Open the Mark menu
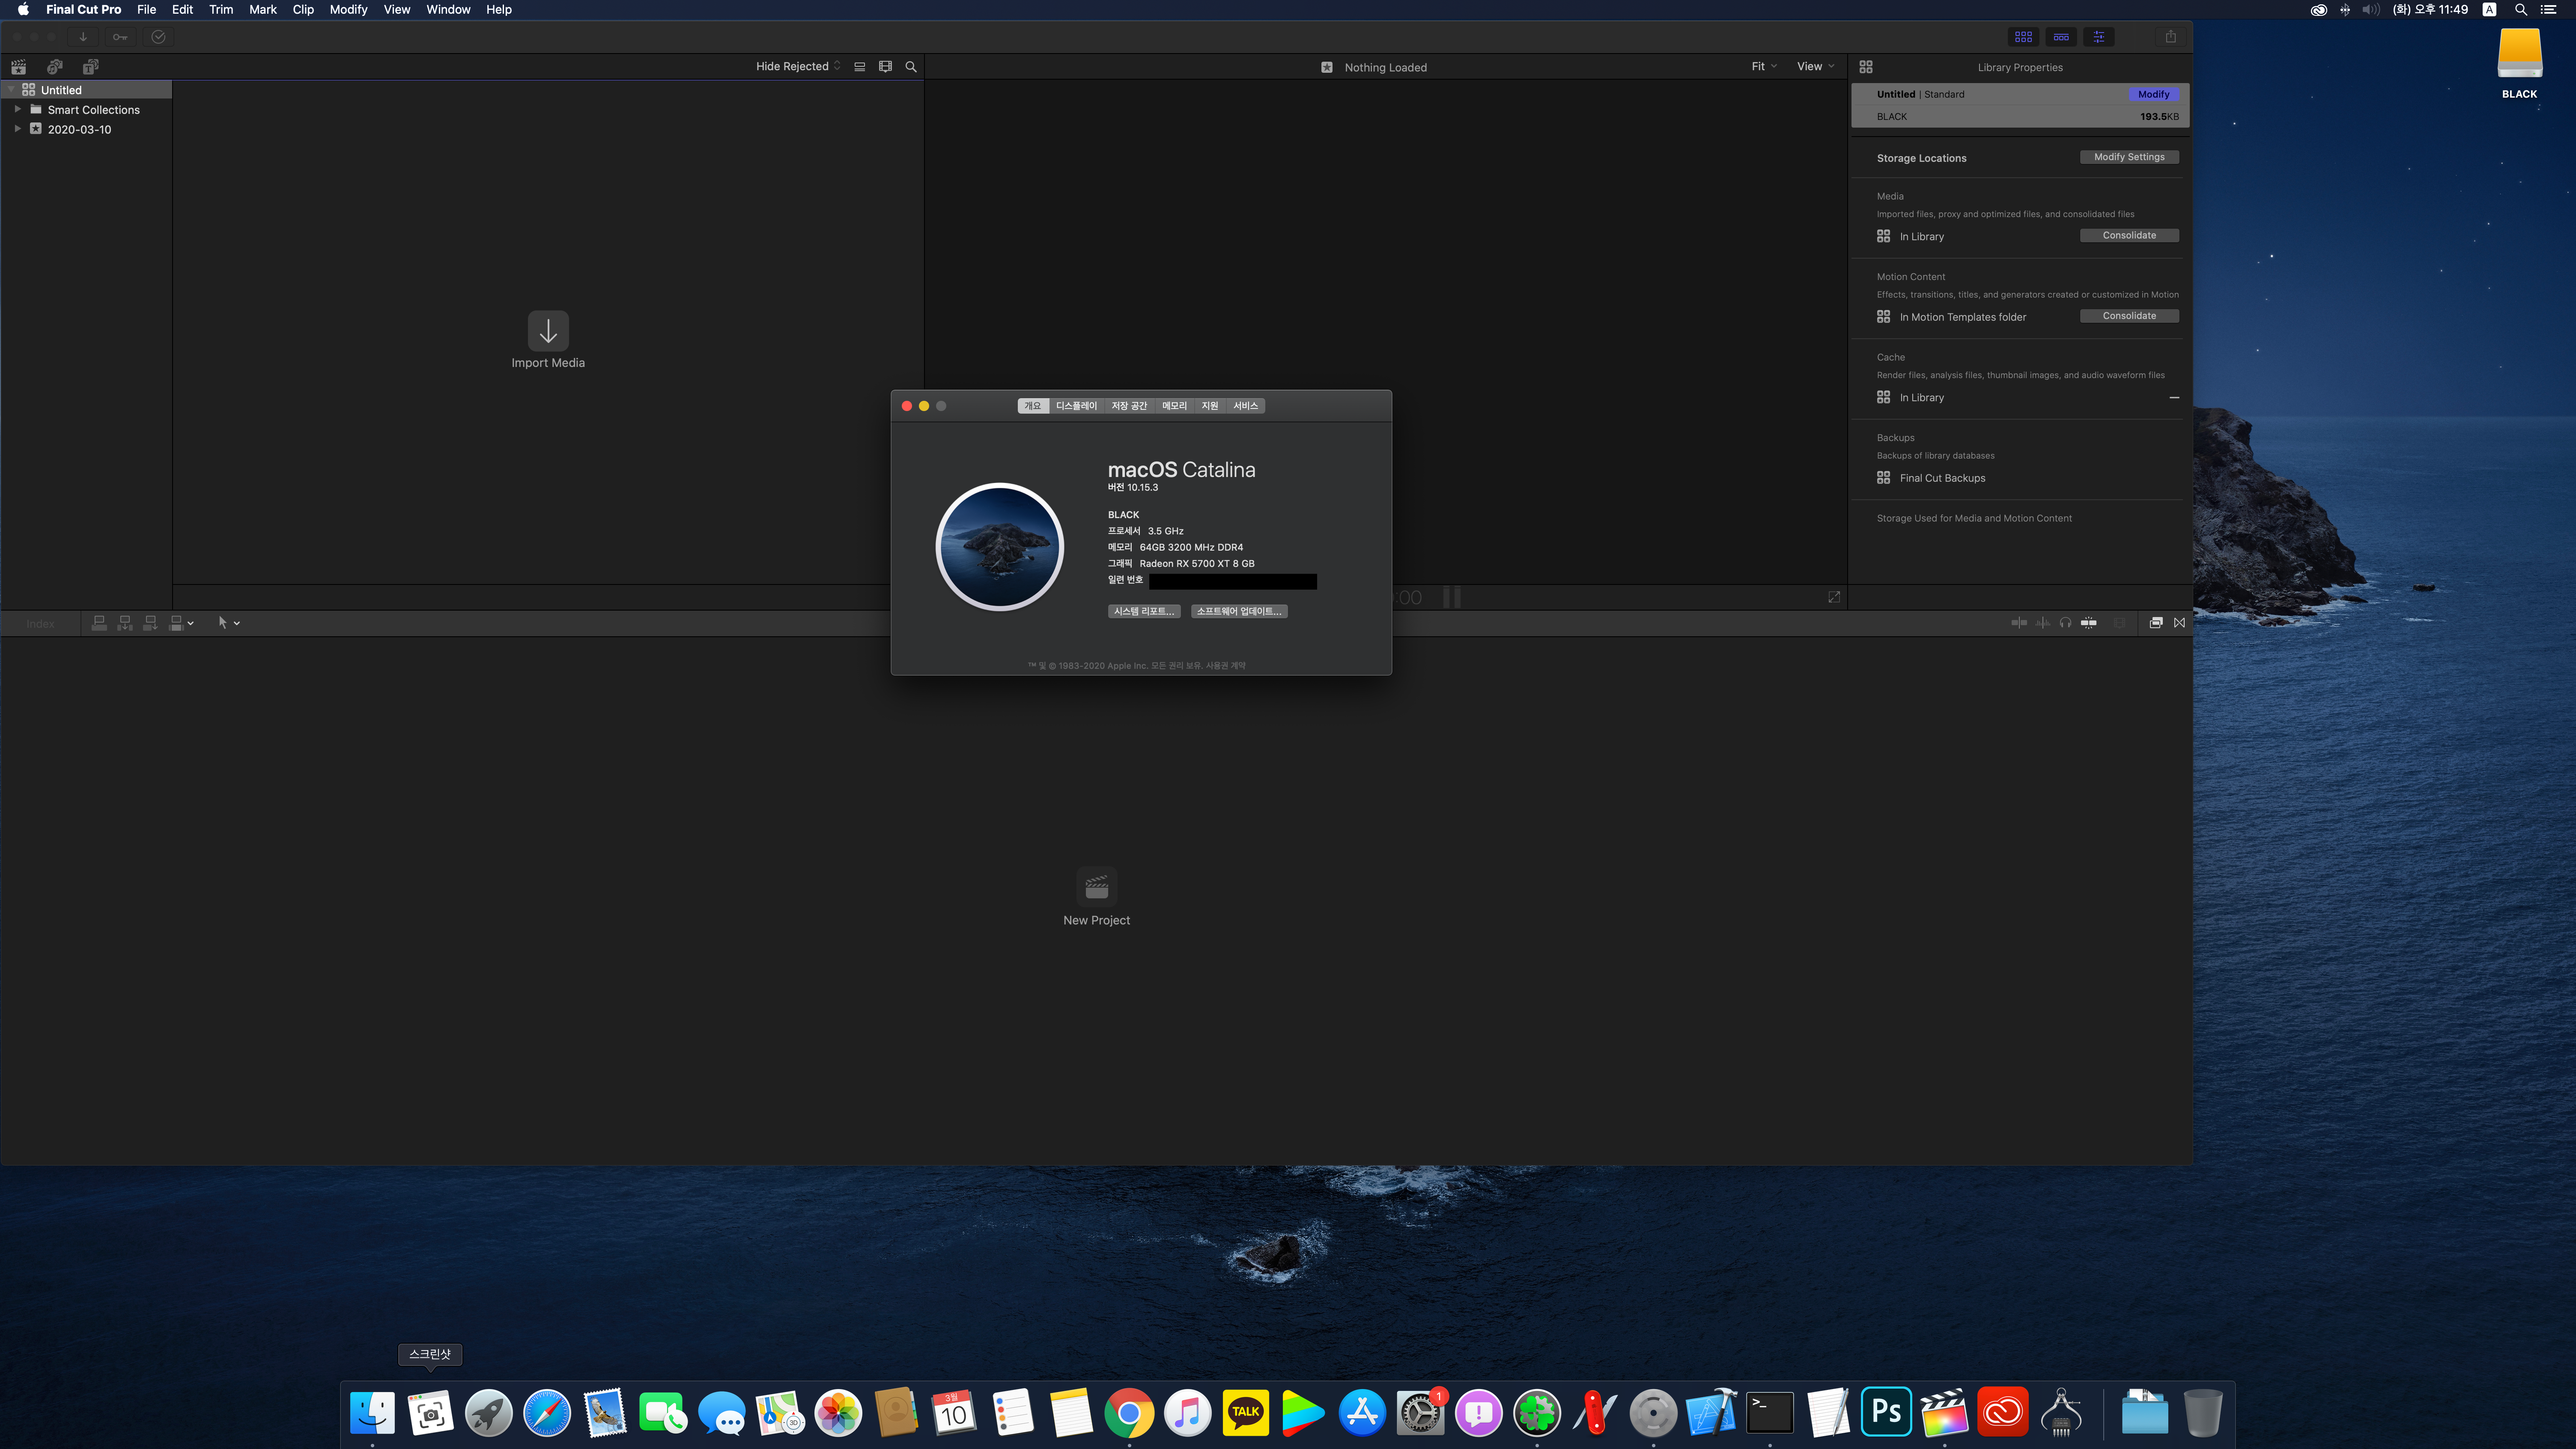 pyautogui.click(x=263, y=9)
